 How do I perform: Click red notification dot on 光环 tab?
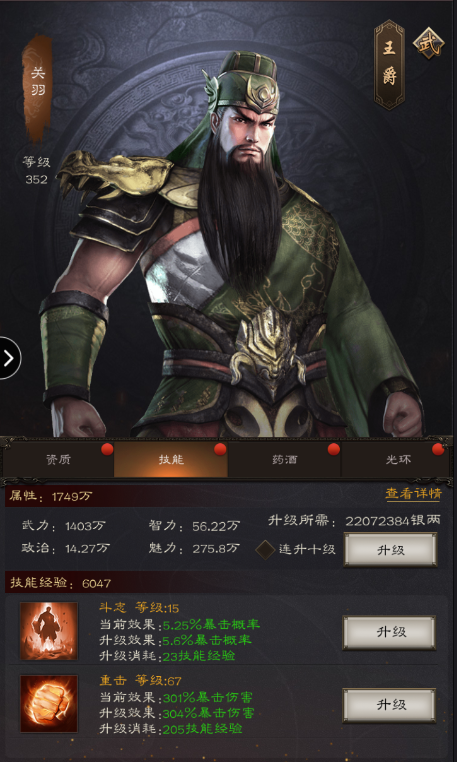click(x=438, y=449)
